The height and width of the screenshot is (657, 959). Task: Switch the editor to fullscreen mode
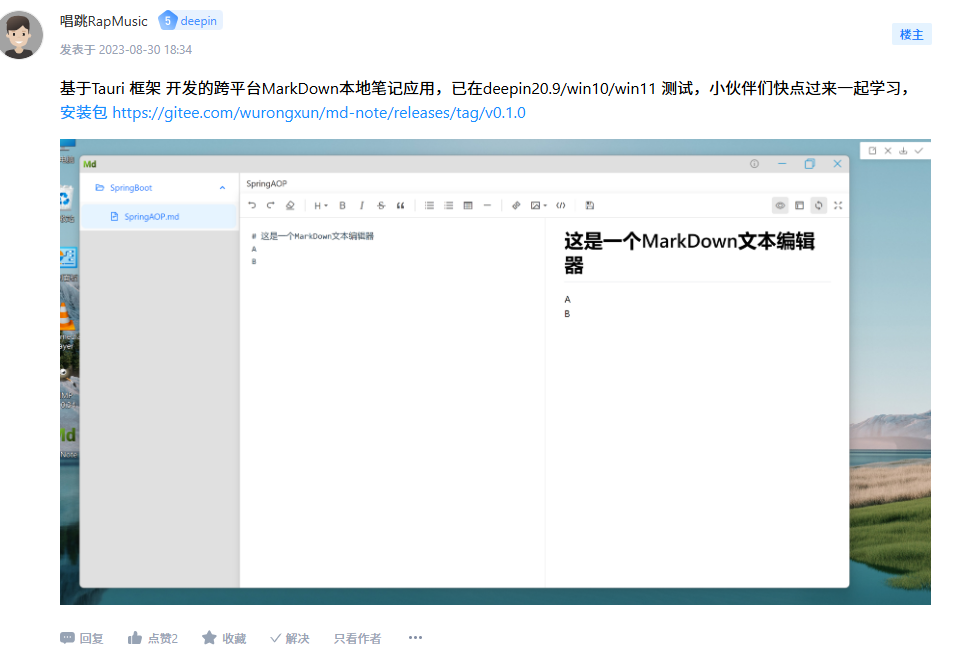pyautogui.click(x=838, y=206)
